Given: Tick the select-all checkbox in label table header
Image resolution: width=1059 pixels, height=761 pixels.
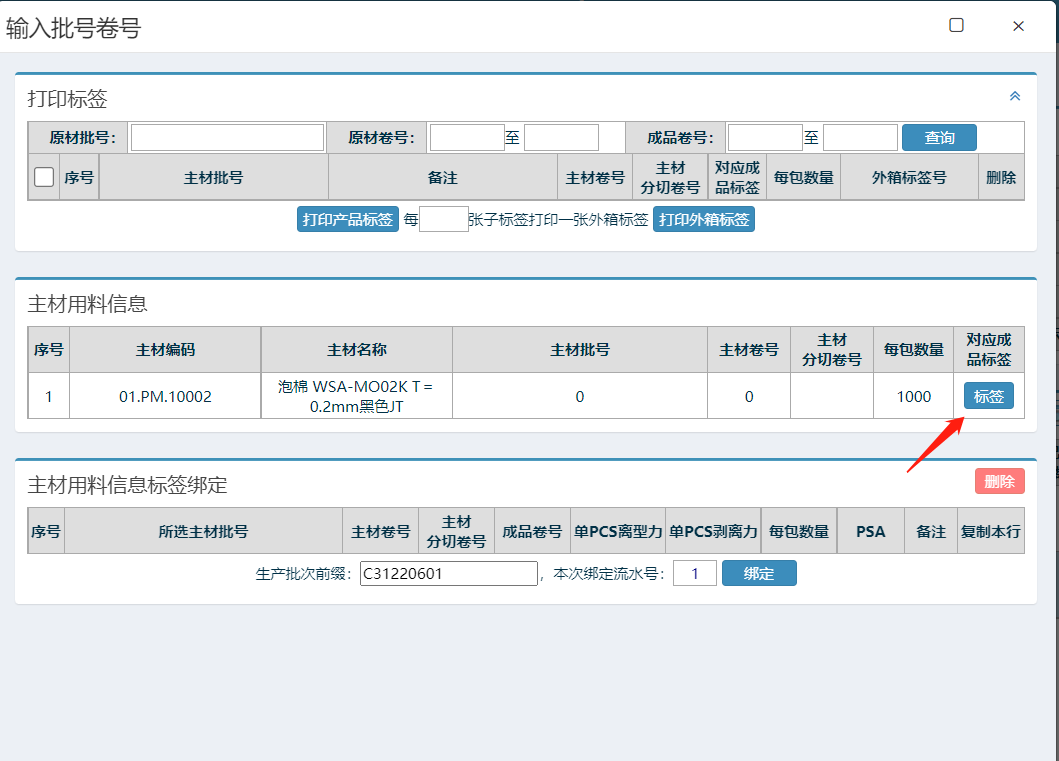Looking at the screenshot, I should 44,177.
